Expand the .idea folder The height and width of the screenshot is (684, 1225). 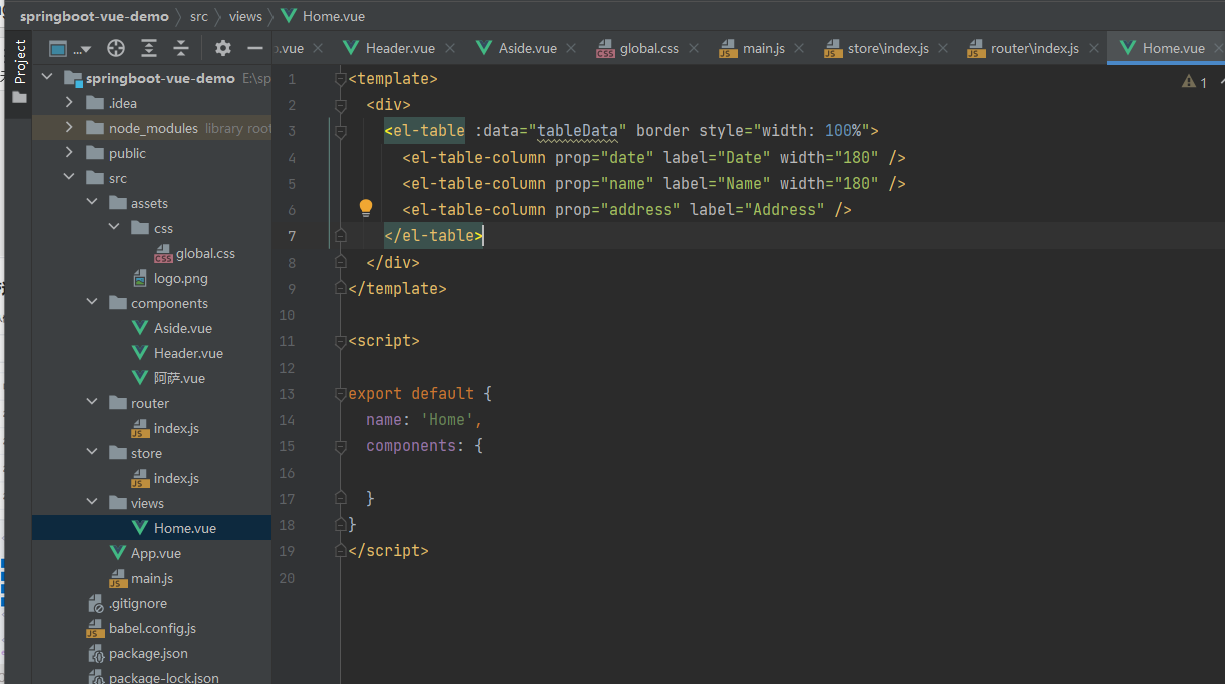[68, 103]
